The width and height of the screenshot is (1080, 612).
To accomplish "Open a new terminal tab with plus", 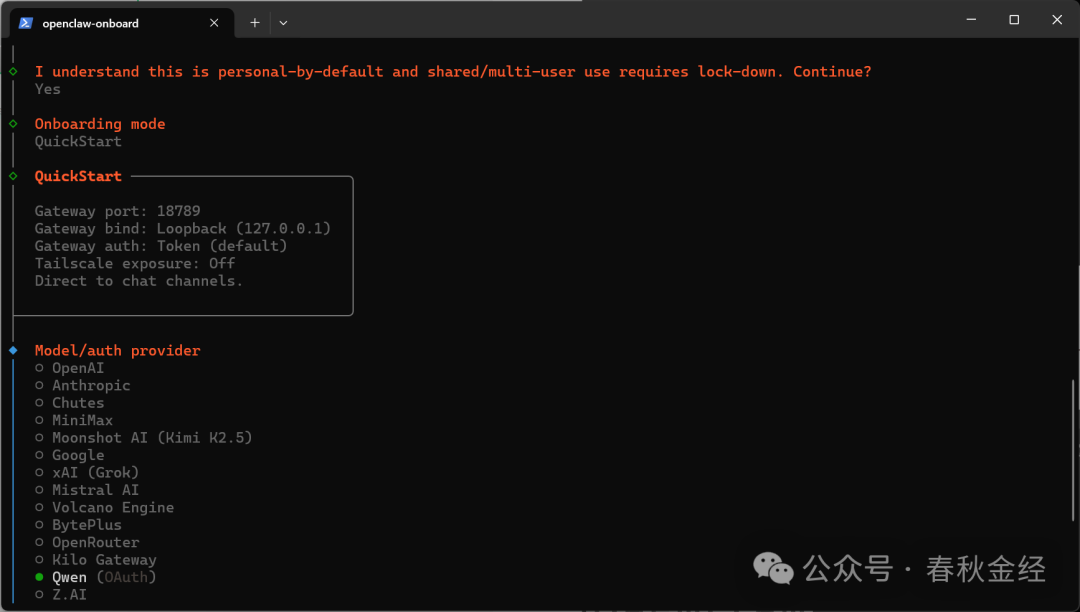I will [x=255, y=23].
